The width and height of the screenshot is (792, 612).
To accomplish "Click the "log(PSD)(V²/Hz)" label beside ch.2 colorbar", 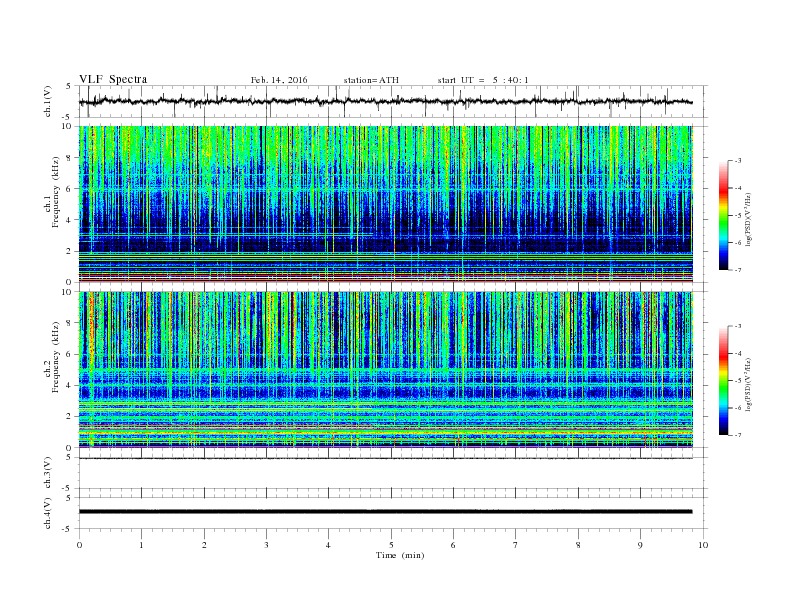I will pyautogui.click(x=749, y=384).
